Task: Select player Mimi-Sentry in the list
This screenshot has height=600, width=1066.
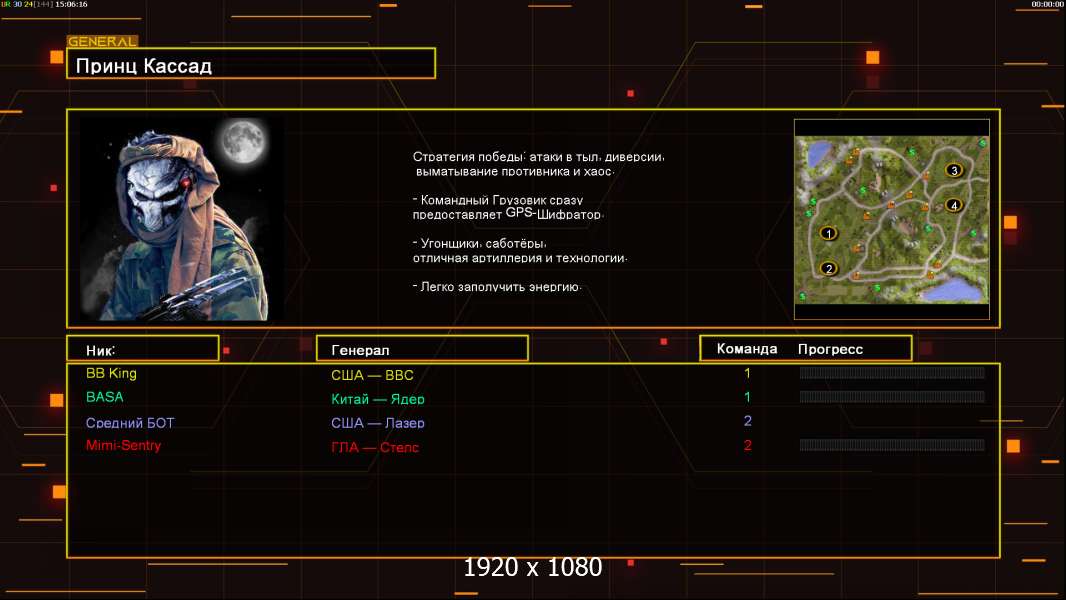Action: point(123,446)
